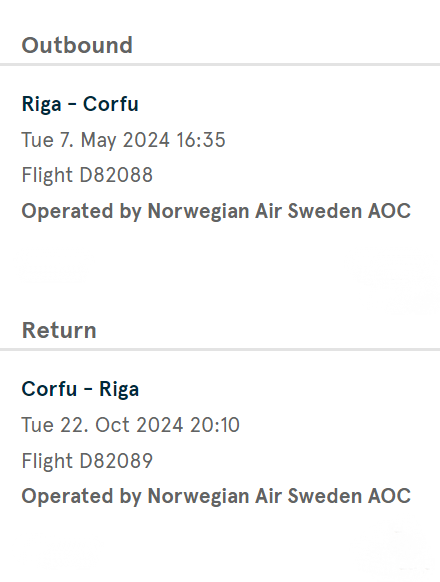Click the divider line below Return heading
This screenshot has height=582, width=440.
220,350
